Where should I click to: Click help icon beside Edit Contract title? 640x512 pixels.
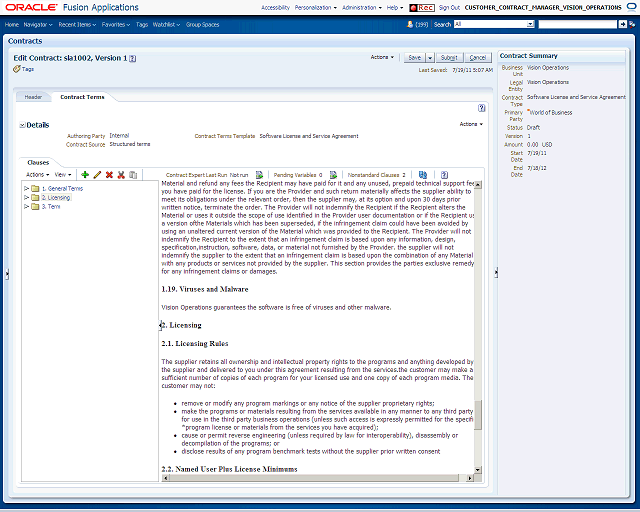tap(133, 58)
